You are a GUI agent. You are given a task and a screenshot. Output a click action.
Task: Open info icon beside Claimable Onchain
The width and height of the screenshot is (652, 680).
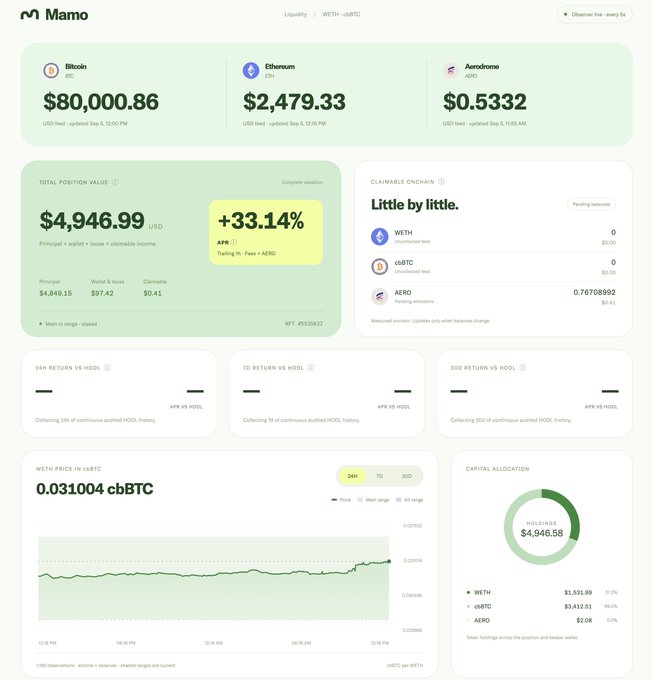[441, 182]
